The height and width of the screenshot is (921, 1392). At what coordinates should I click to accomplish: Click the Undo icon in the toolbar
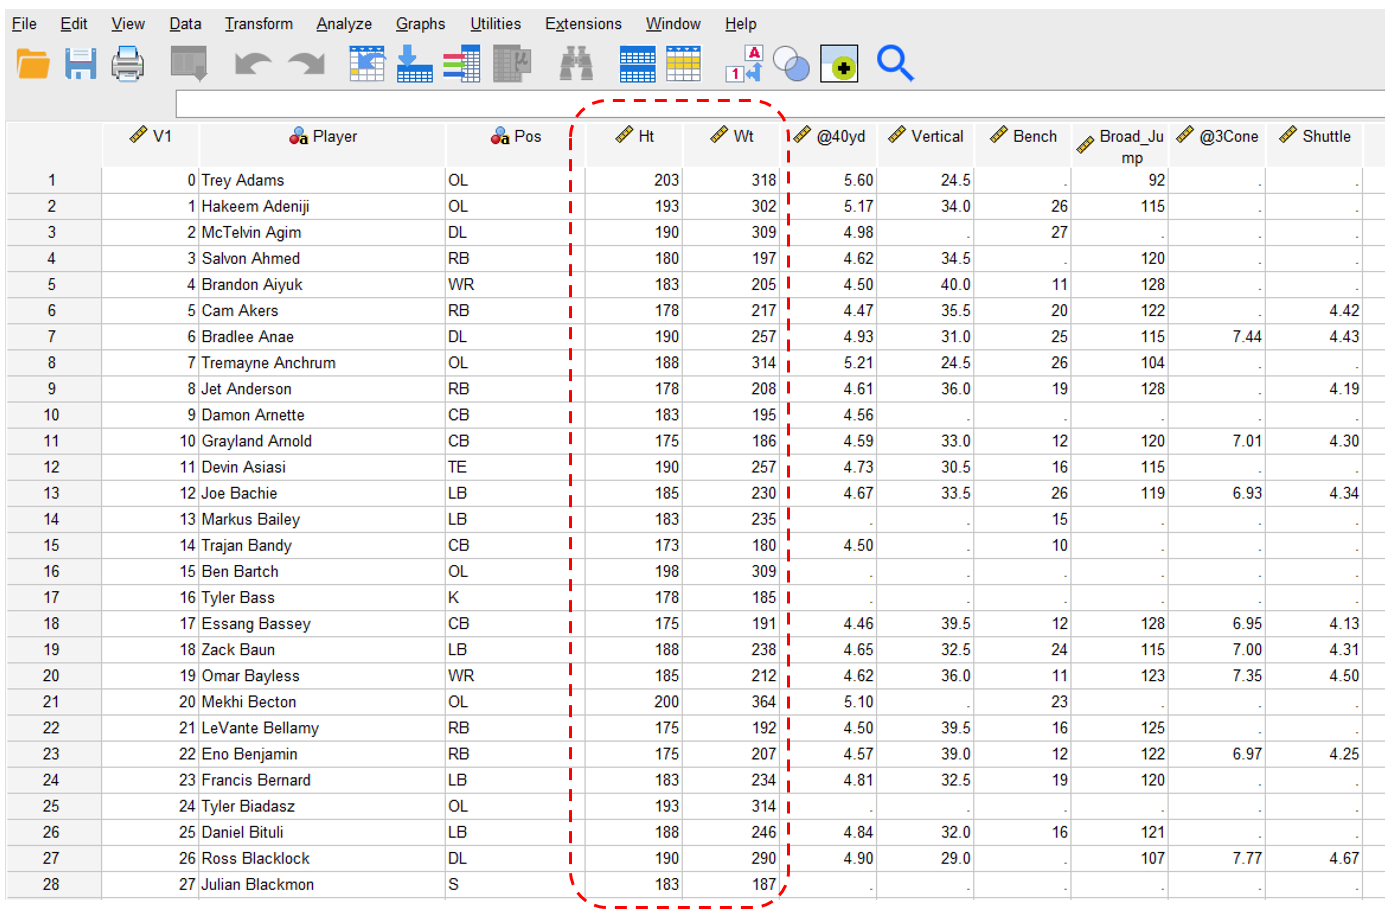[x=253, y=63]
